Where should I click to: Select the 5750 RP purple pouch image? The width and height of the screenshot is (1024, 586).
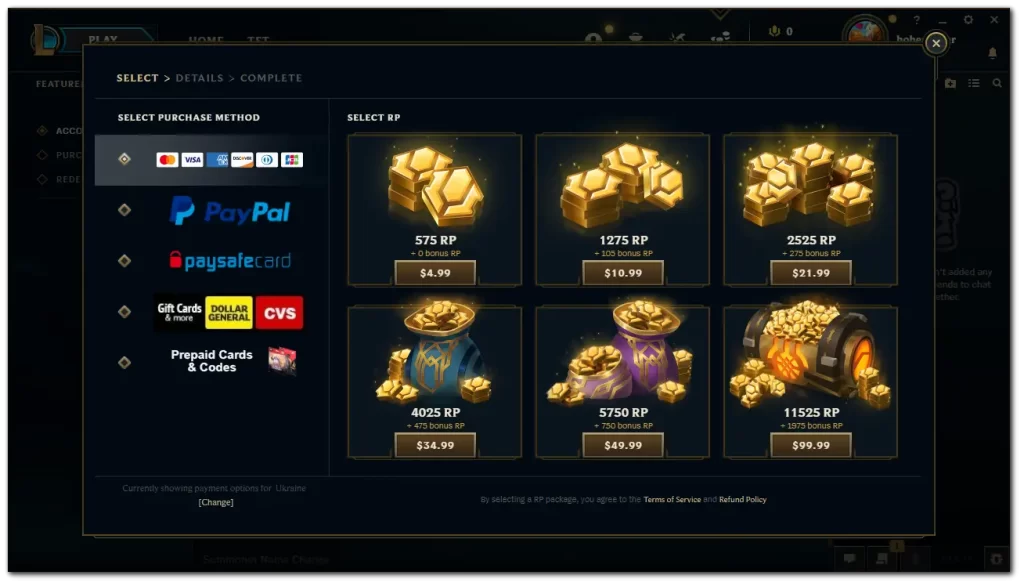(x=622, y=353)
